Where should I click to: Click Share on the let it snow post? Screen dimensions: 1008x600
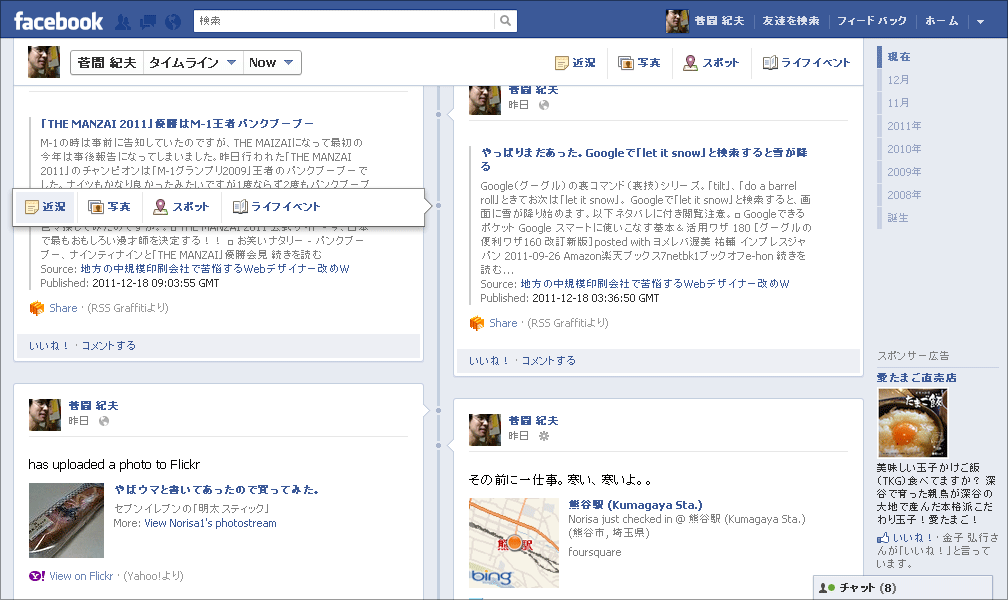click(x=503, y=323)
